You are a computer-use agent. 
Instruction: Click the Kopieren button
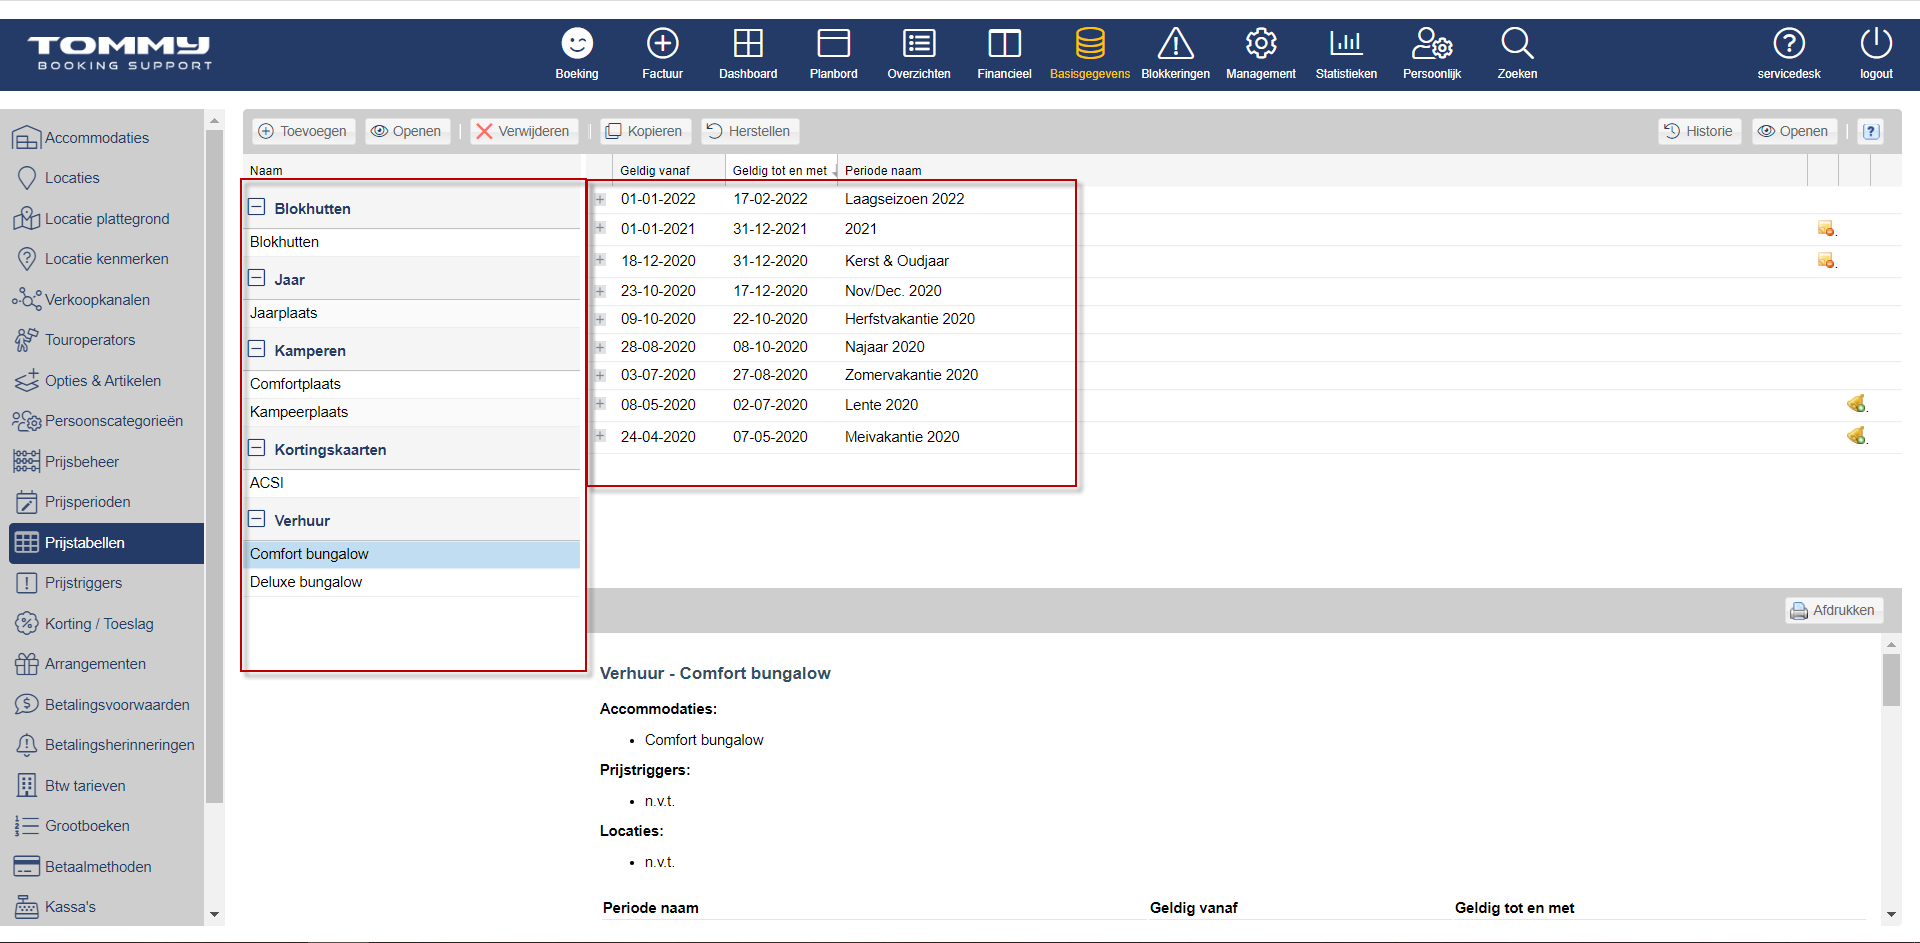tap(645, 131)
